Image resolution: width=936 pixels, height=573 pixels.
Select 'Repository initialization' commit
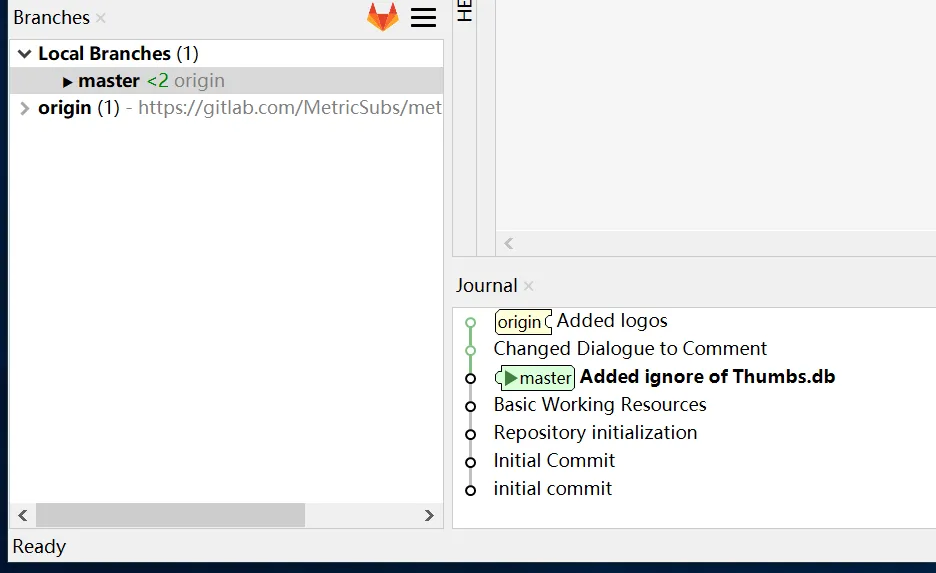click(595, 433)
